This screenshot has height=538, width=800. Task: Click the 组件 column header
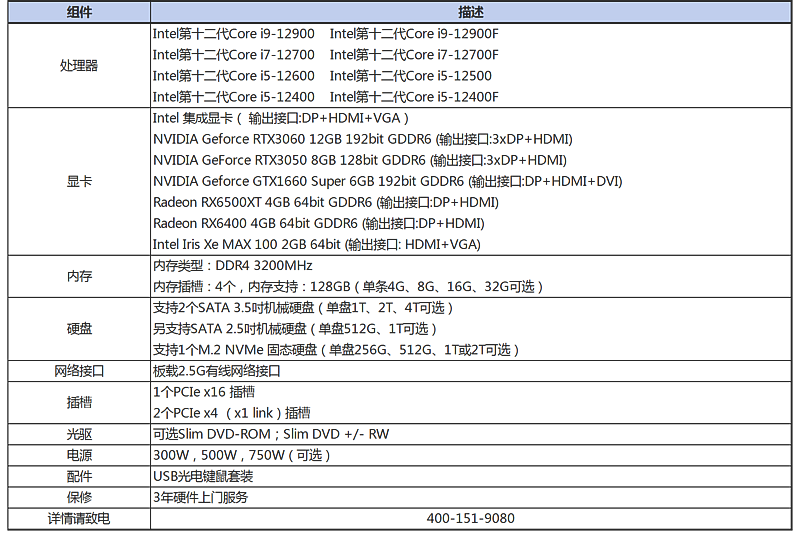point(79,12)
